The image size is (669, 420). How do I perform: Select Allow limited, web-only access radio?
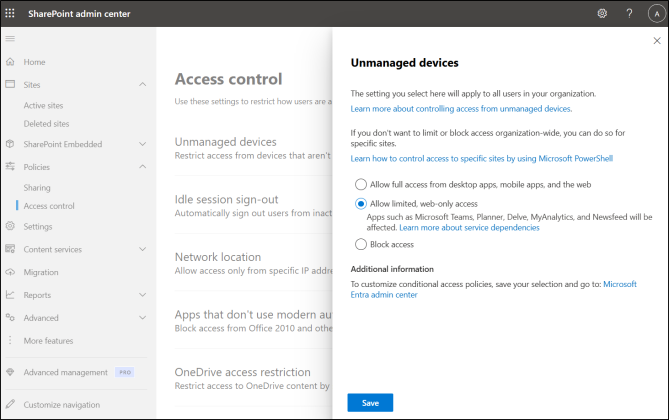(361, 204)
